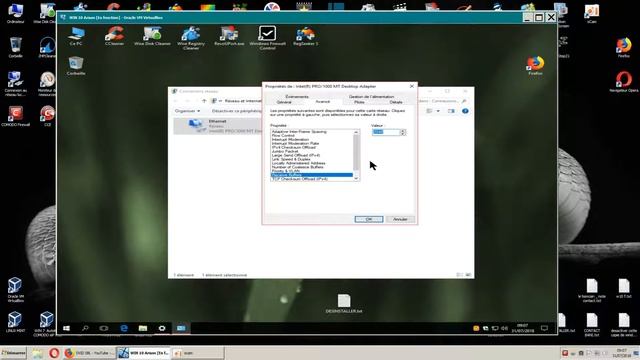Select Large Send Offload (IPv4) property
This screenshot has height=360, width=640.
[x=312, y=156]
